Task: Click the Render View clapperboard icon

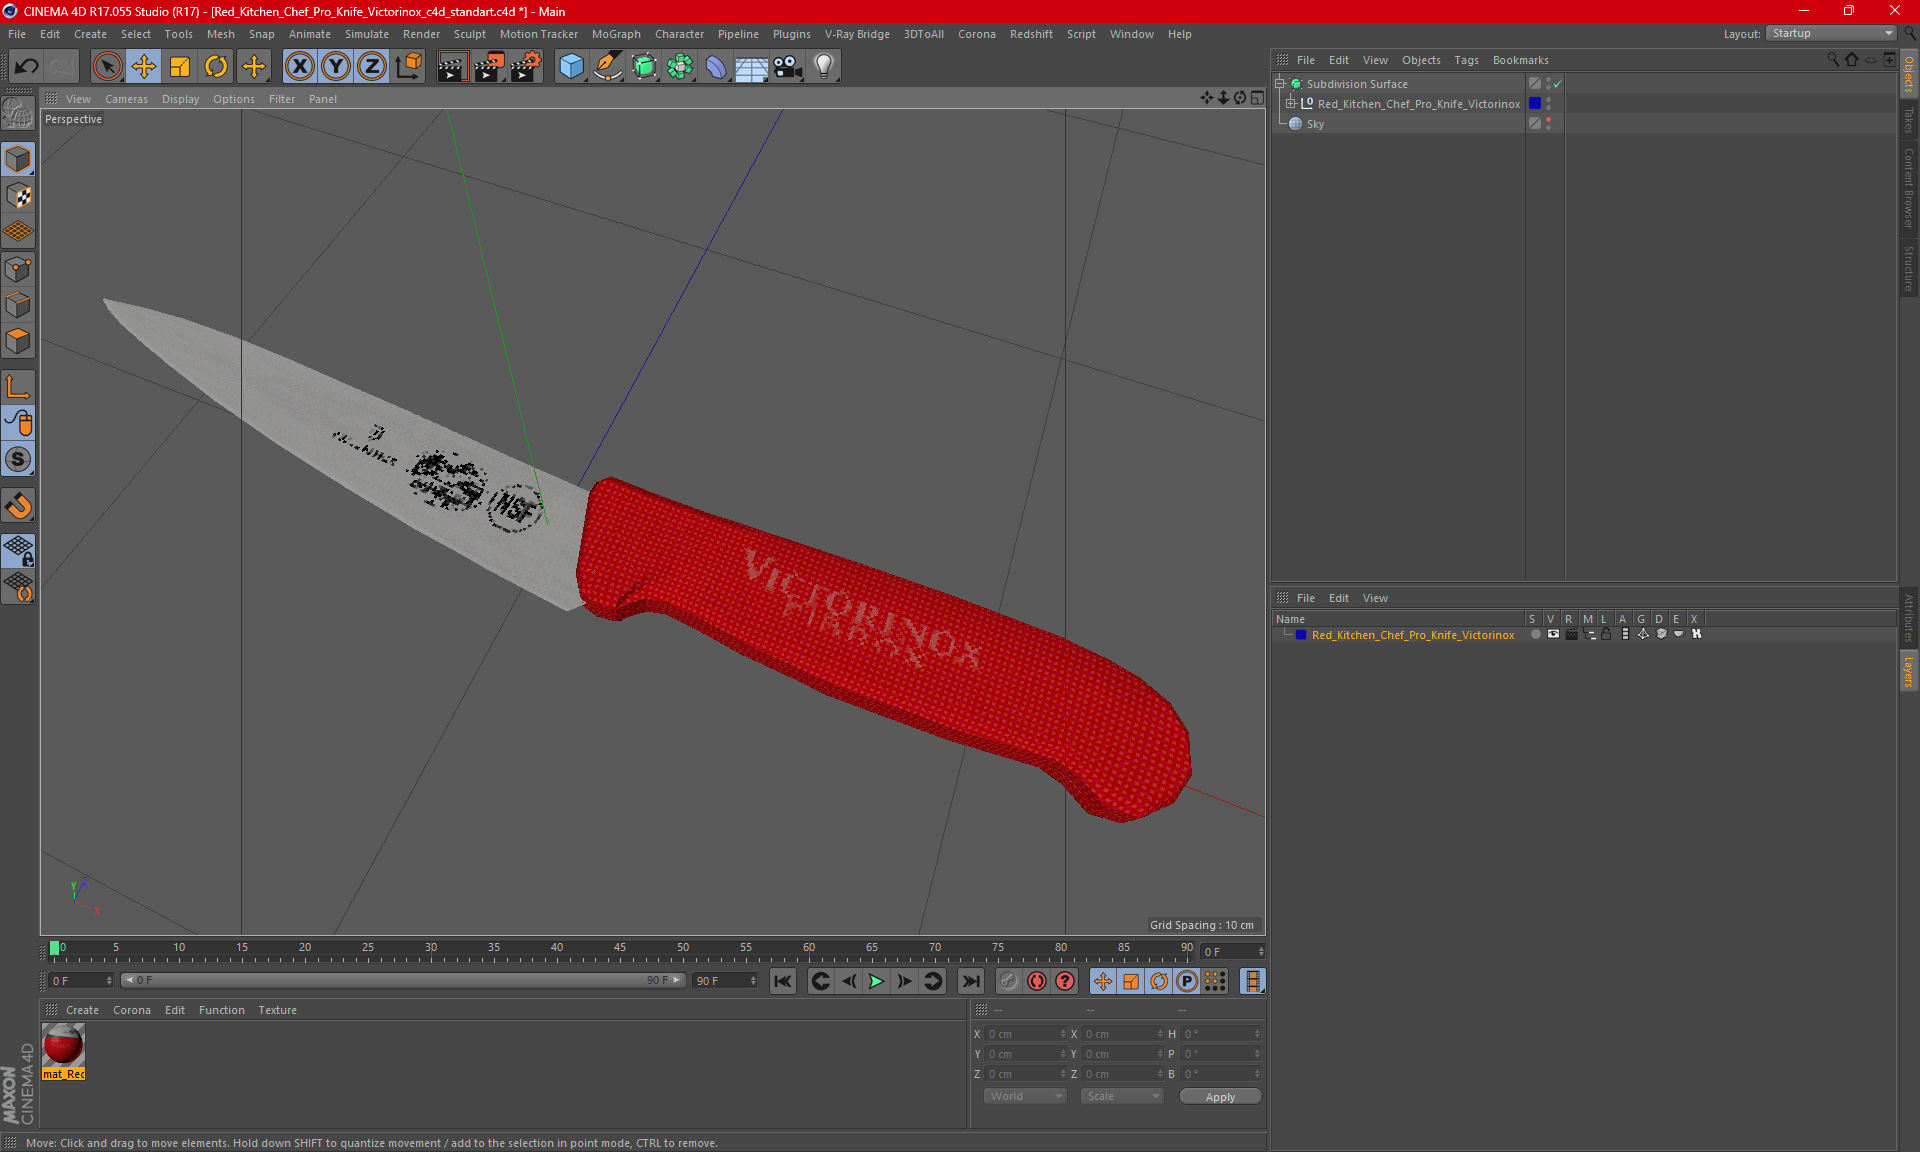Action: pos(452,67)
